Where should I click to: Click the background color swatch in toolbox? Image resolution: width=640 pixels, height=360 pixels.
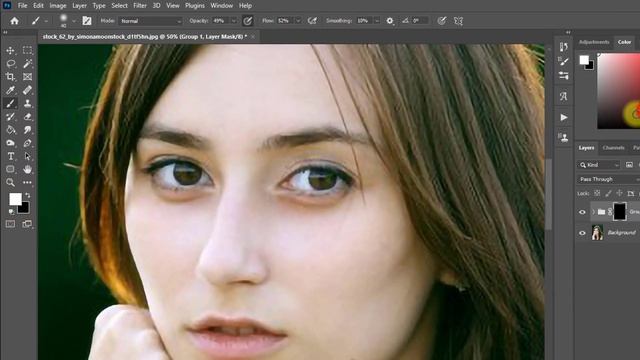24,209
